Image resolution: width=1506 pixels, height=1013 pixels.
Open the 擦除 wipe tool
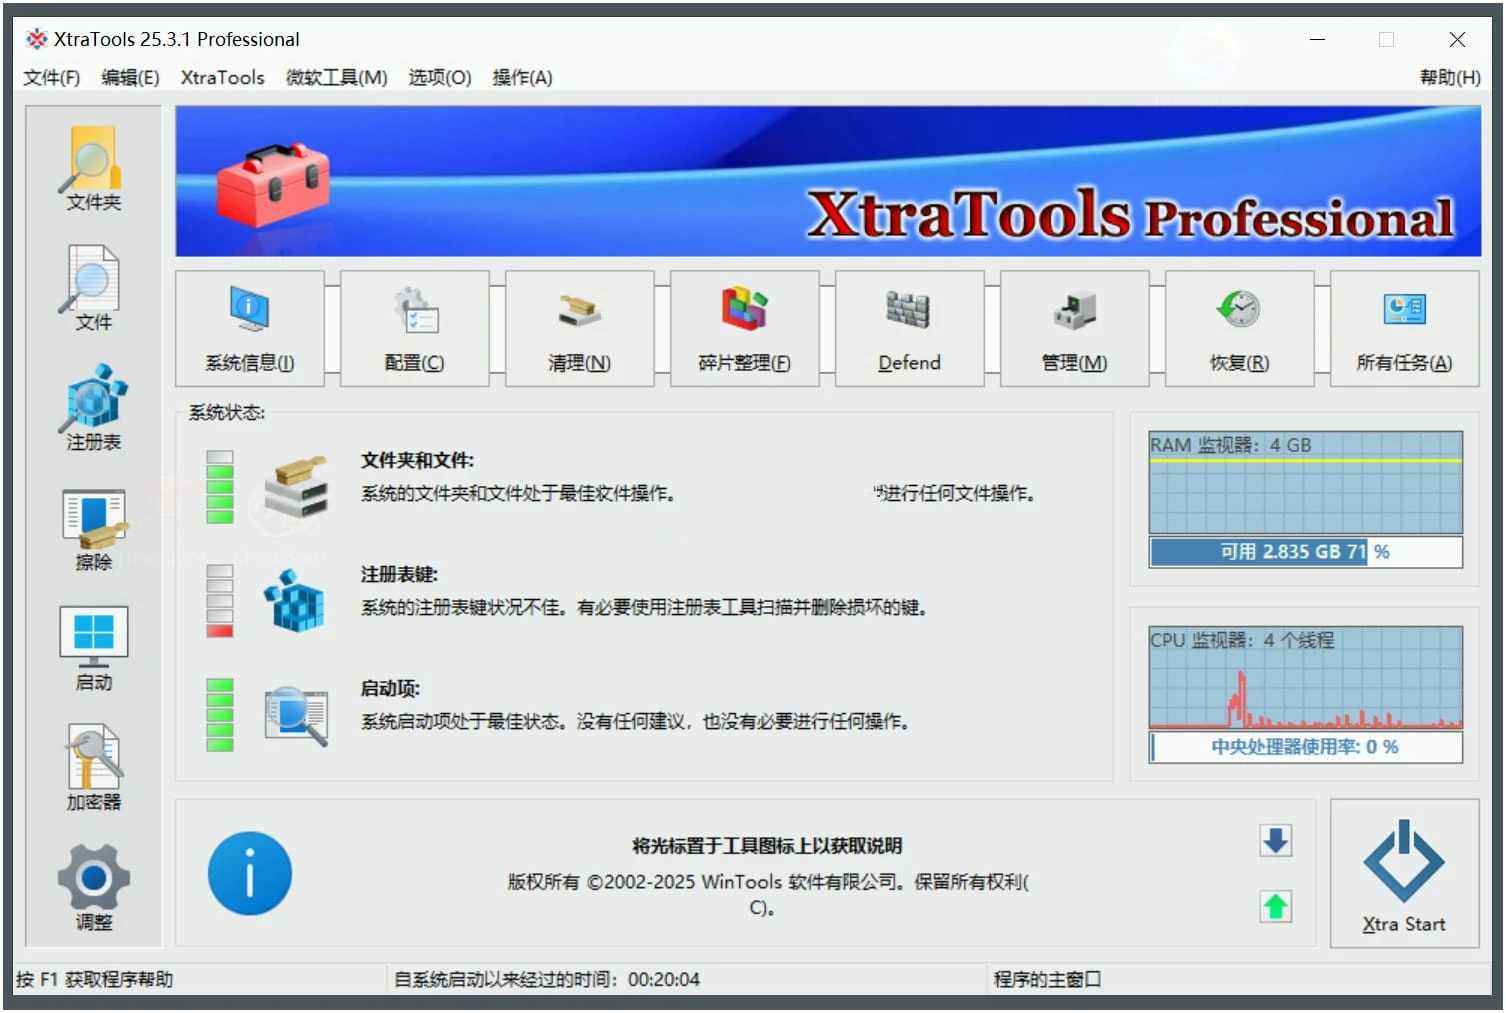click(92, 528)
